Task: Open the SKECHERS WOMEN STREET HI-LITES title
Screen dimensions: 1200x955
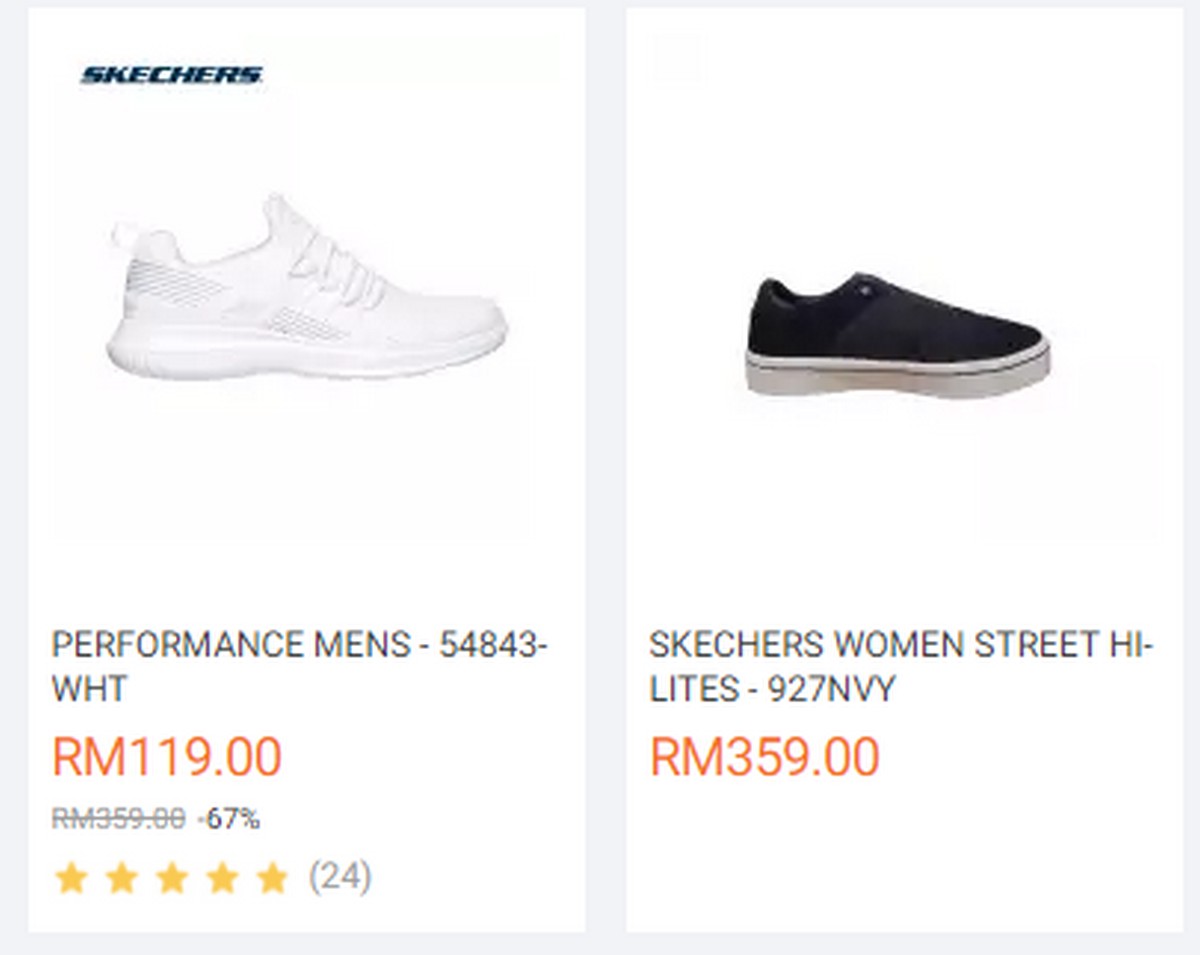Action: pyautogui.click(x=901, y=666)
